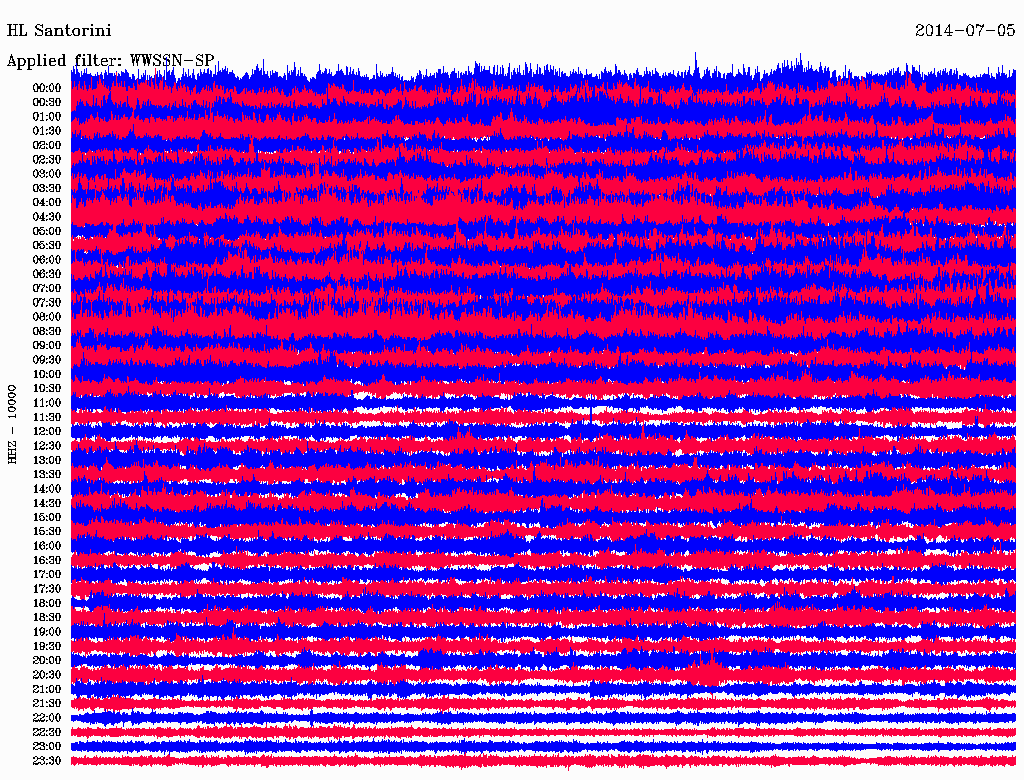Select the 15:00 time label

[47, 517]
